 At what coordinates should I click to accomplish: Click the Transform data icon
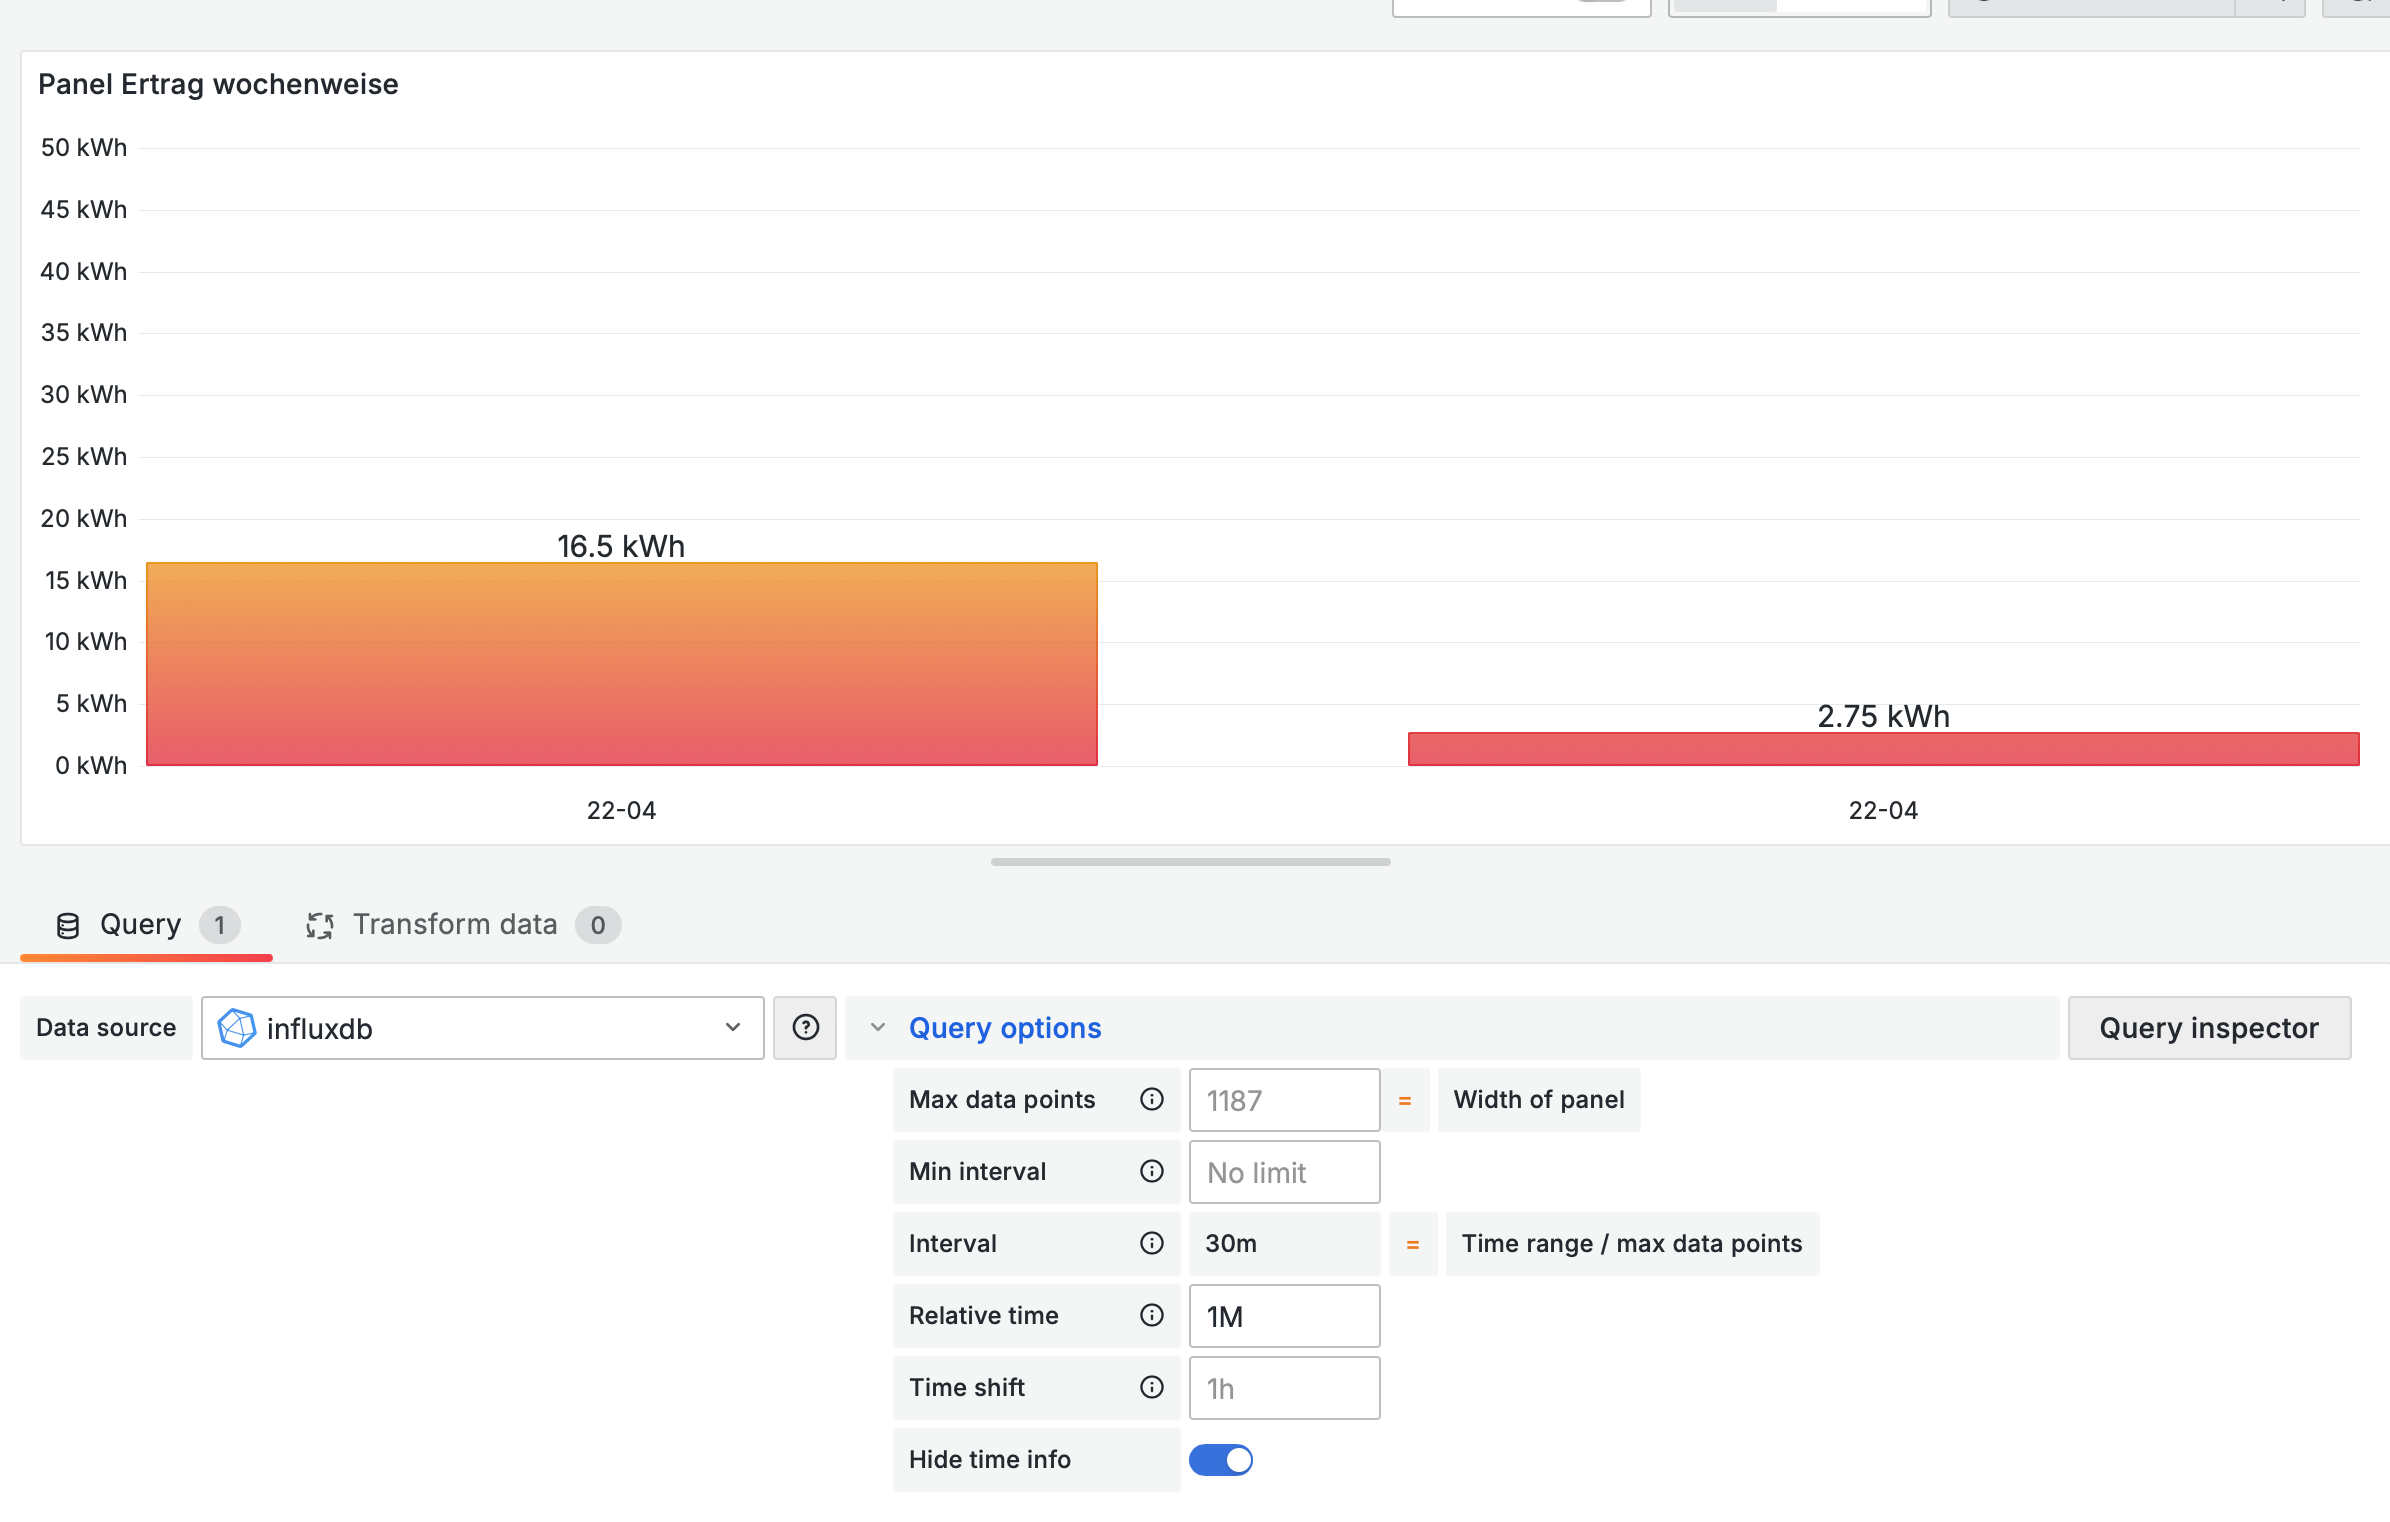point(320,925)
